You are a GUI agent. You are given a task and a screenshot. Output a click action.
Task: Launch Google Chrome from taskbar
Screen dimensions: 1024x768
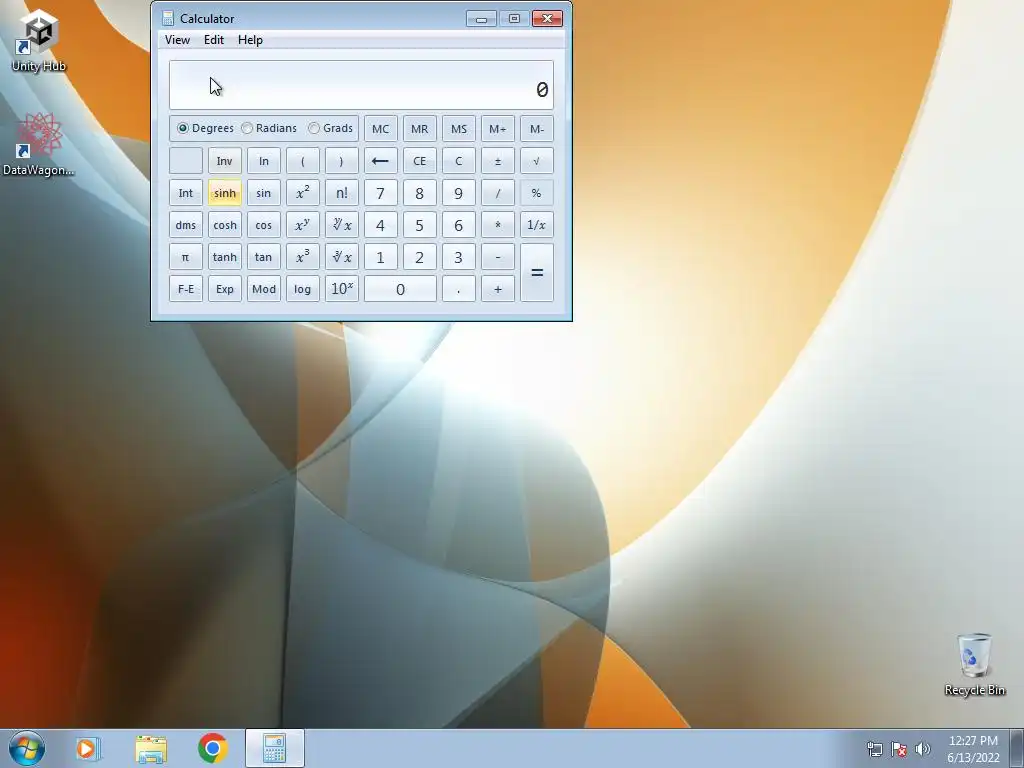pyautogui.click(x=213, y=748)
